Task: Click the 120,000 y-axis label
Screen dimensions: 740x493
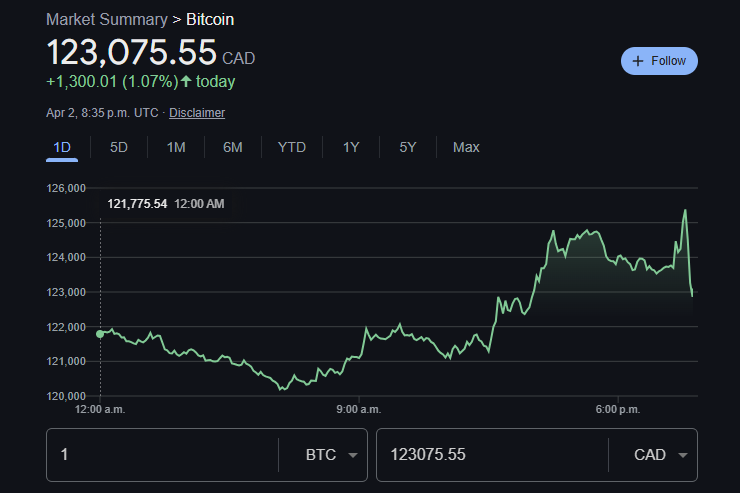Action: tap(66, 396)
